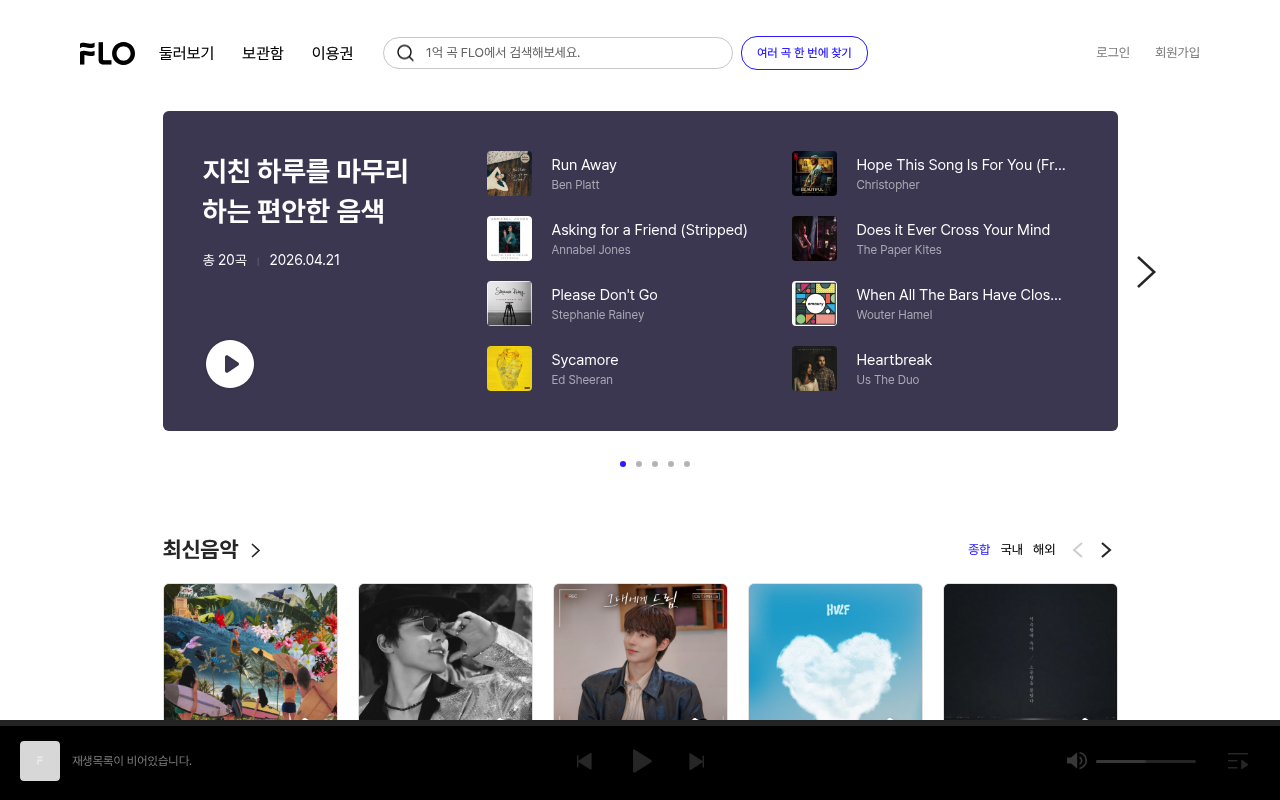Click the search magnifier icon
Viewport: 1280px width, 800px height.
pyautogui.click(x=405, y=53)
